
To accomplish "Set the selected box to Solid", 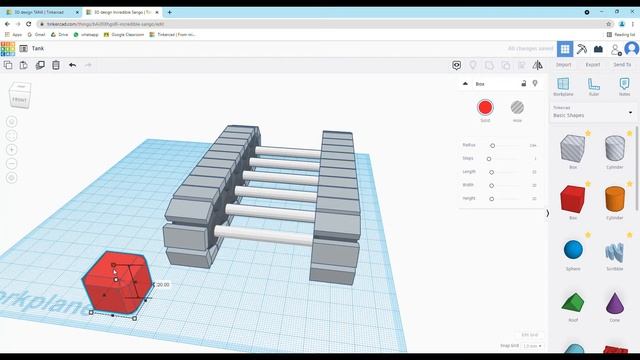I will pyautogui.click(x=485, y=108).
